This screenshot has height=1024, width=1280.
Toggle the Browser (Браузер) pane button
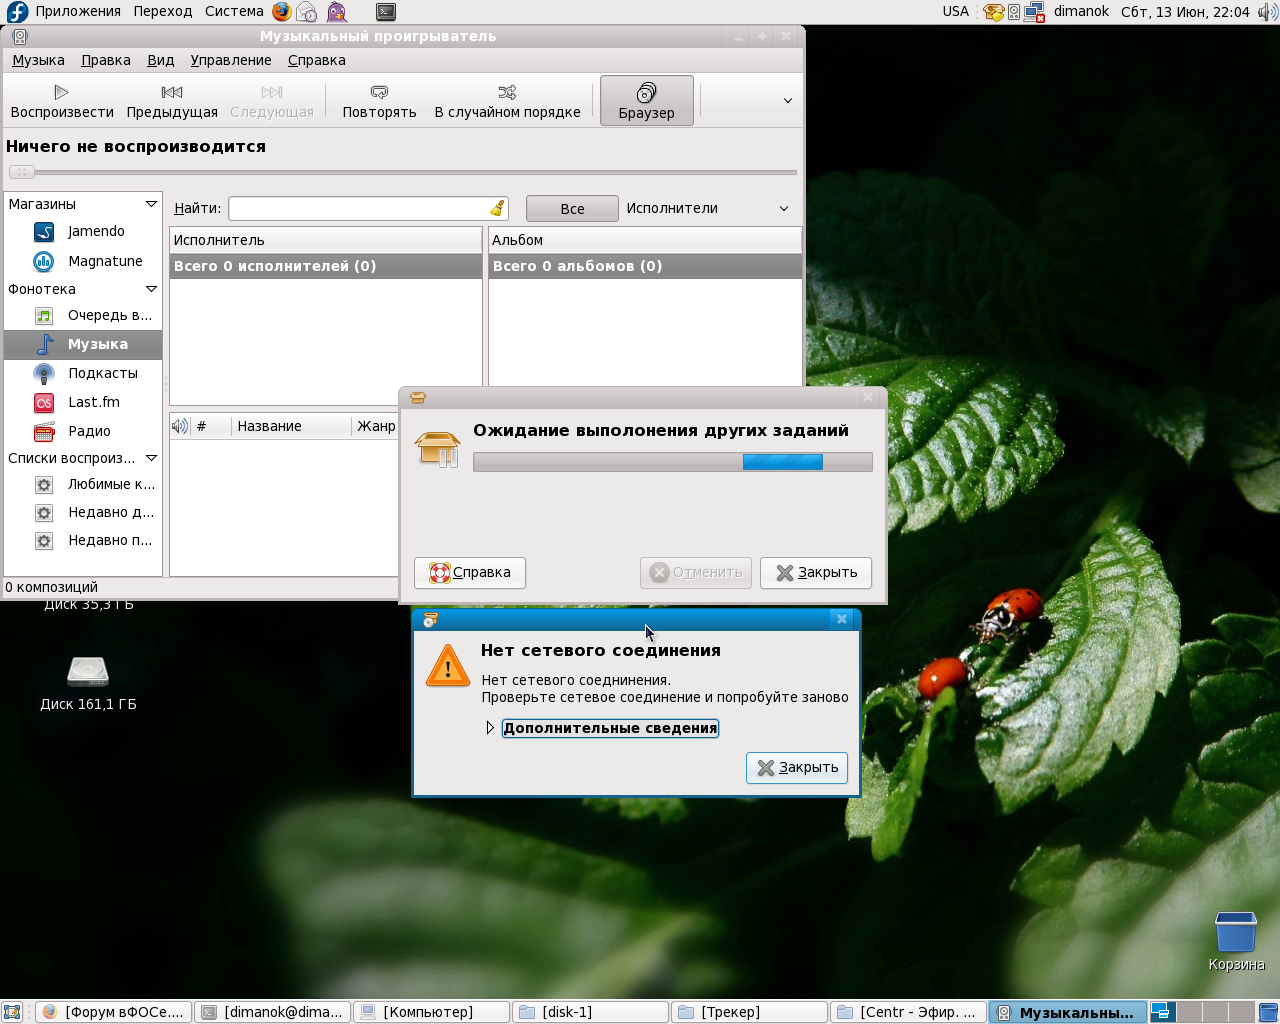coord(646,101)
